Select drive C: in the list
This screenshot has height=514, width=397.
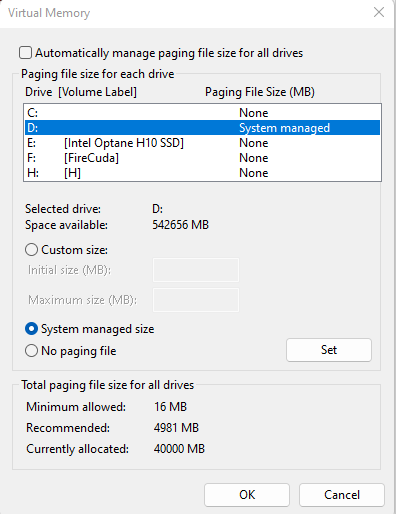coord(202,113)
